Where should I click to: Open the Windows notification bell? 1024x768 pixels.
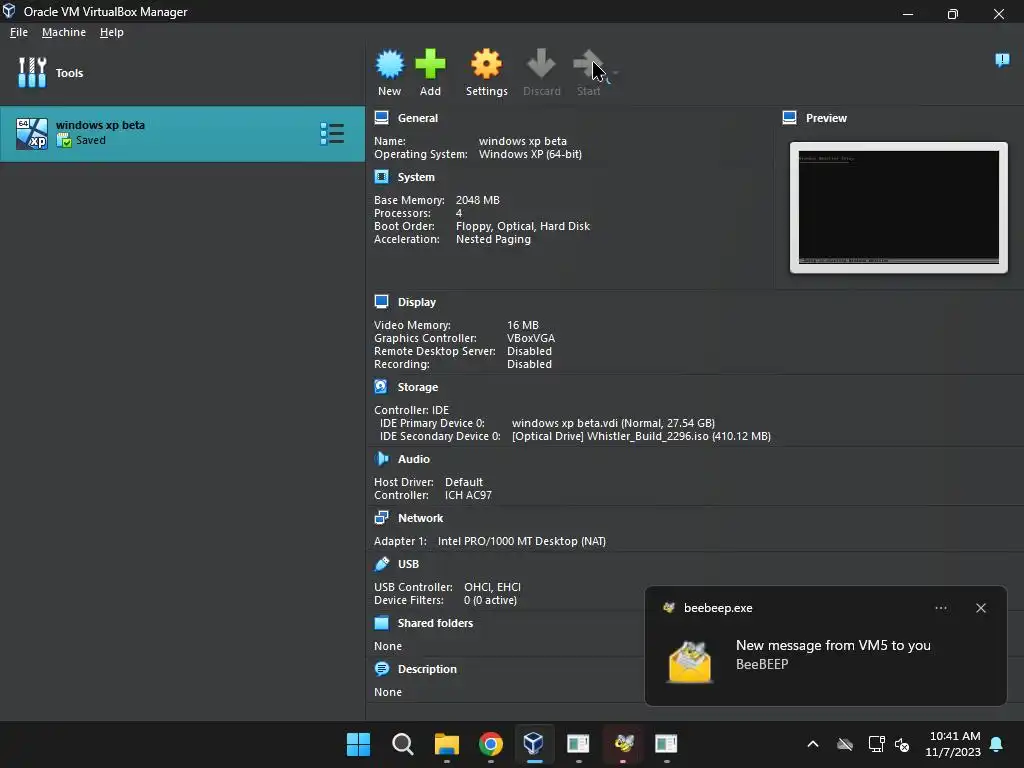click(997, 744)
